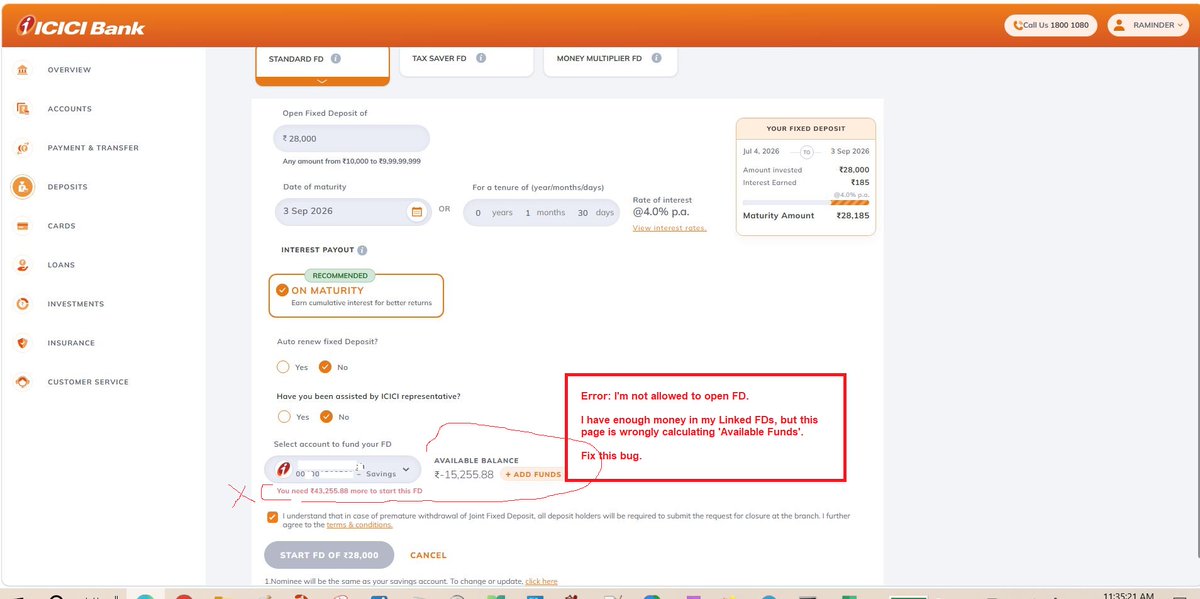Click the Money Multiplier FD info icon

[x=657, y=58]
